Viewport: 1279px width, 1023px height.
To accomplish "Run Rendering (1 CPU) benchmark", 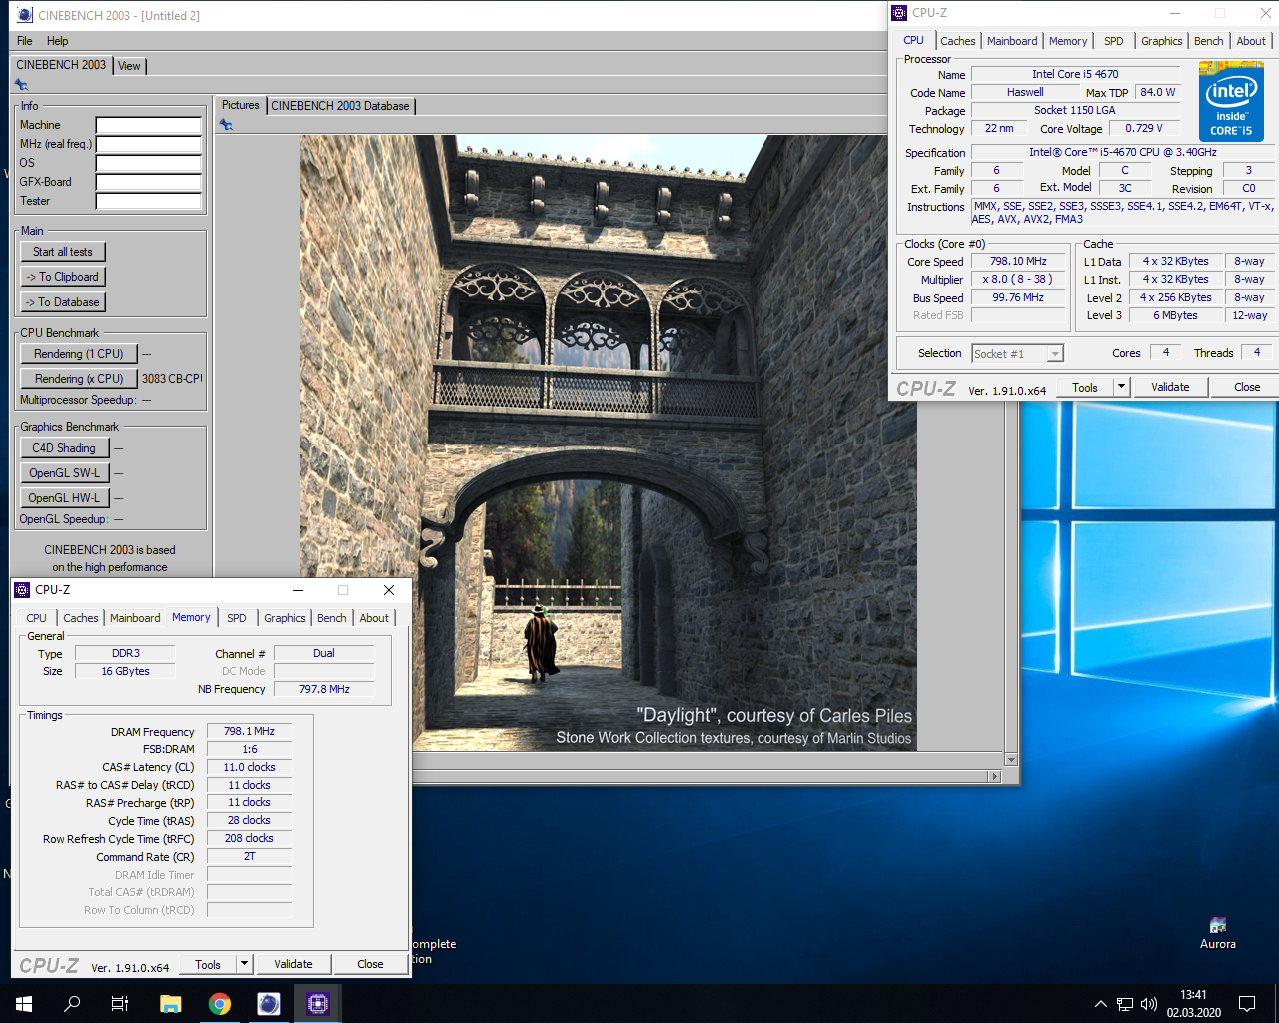I will pyautogui.click(x=79, y=354).
